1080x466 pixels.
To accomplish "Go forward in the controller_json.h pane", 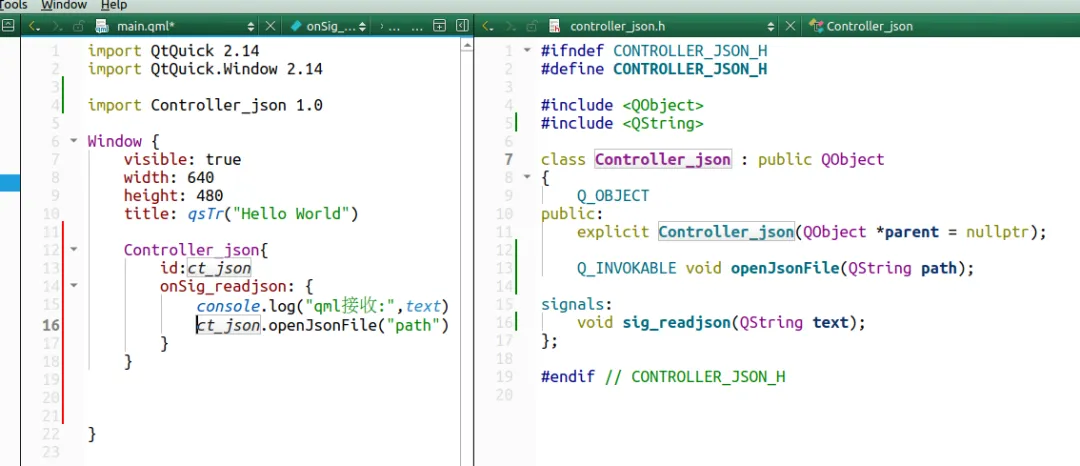I will [512, 26].
